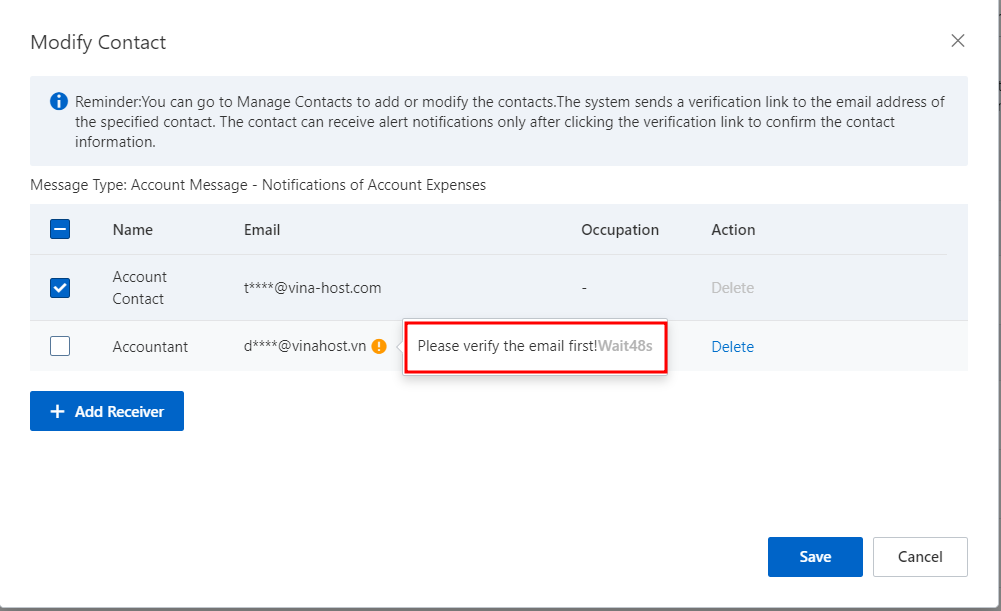Check the Accountant row checkbox
The image size is (1001, 611).
point(60,347)
